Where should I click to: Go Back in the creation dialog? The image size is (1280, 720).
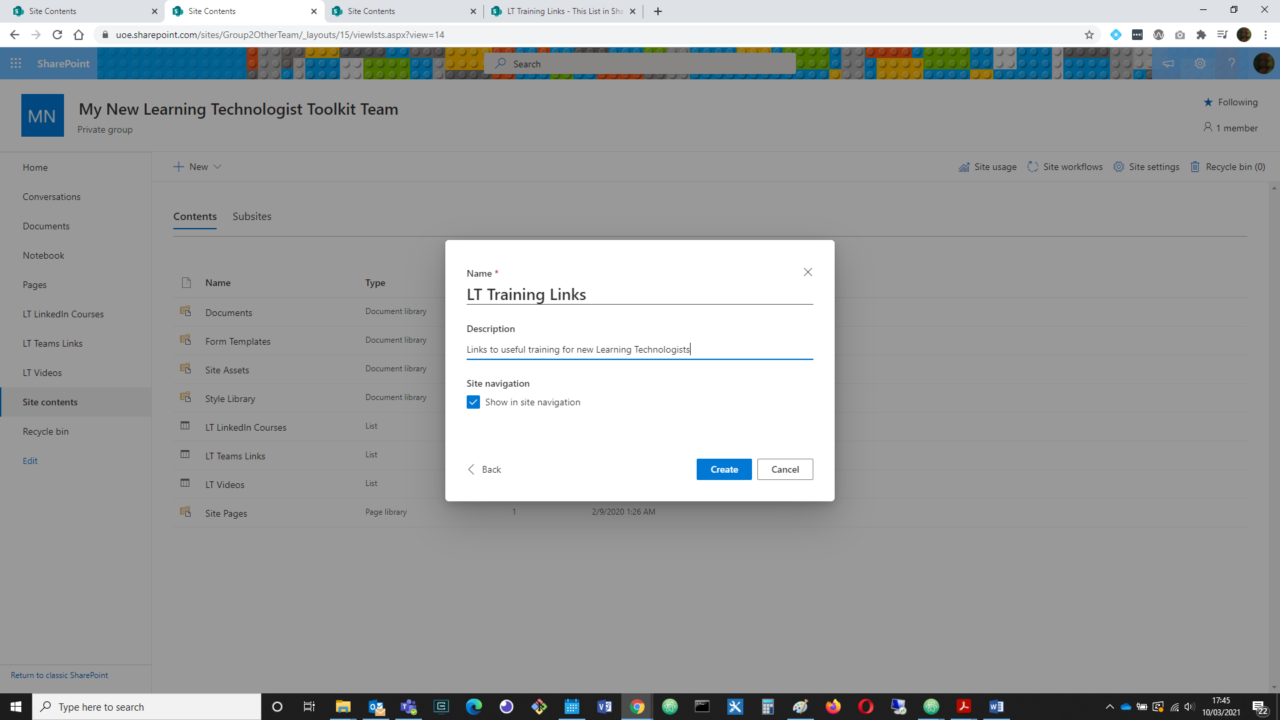(x=484, y=469)
